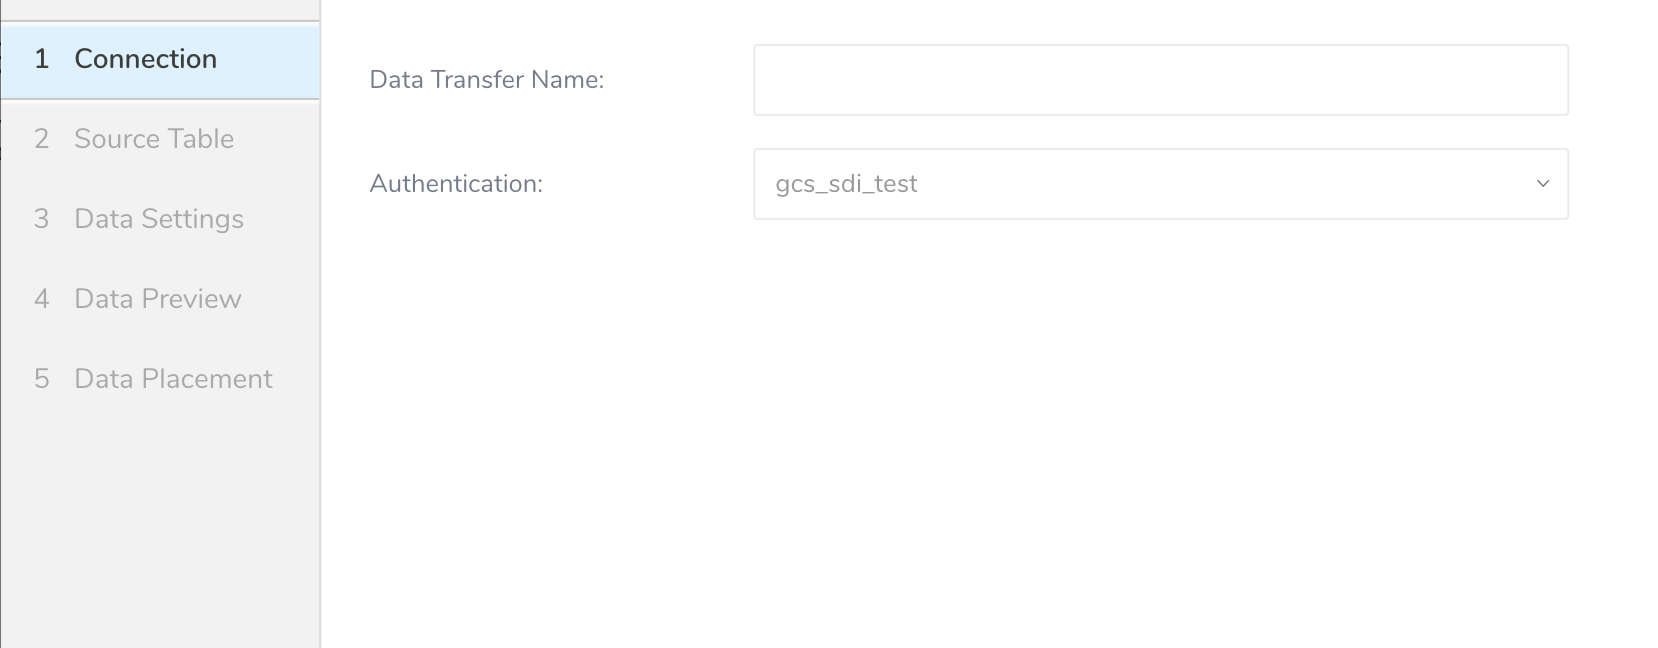Click empty sidebar area below Data Placement

click(x=160, y=520)
